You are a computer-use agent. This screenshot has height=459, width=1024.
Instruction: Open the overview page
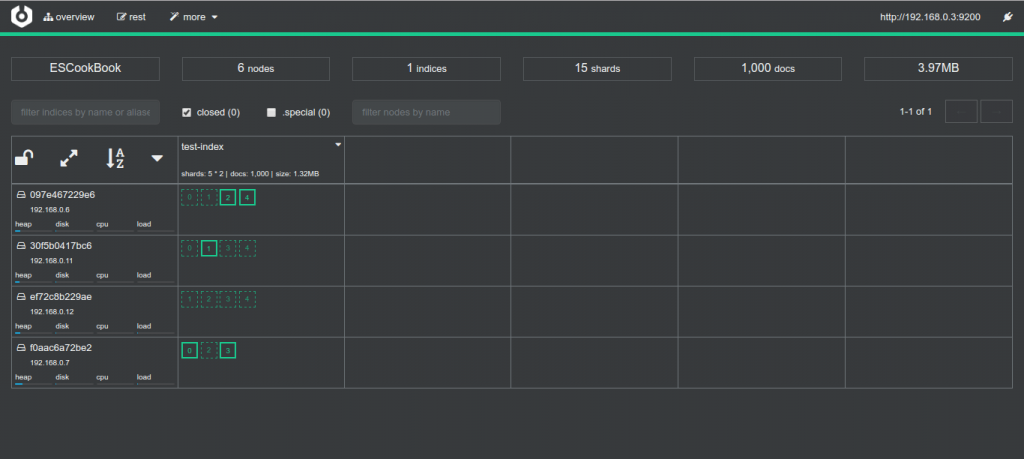point(69,17)
